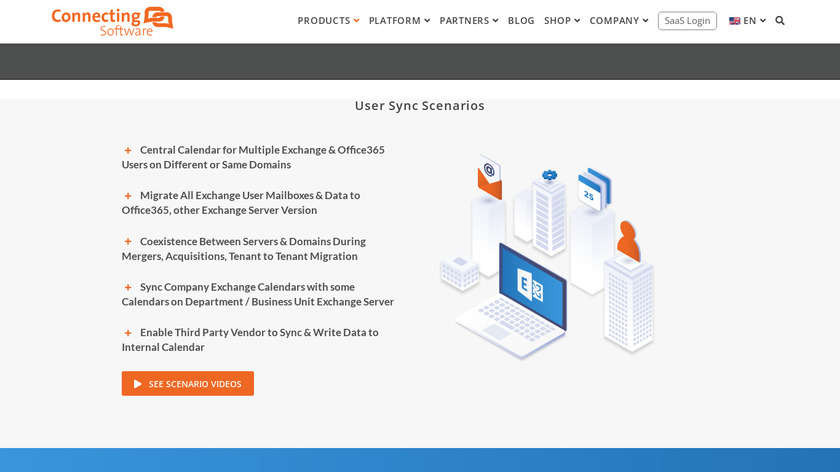Viewport: 840px width, 472px height.
Task: Select 'Central Calendar for Multiple Exchange' text
Action: (x=232, y=150)
